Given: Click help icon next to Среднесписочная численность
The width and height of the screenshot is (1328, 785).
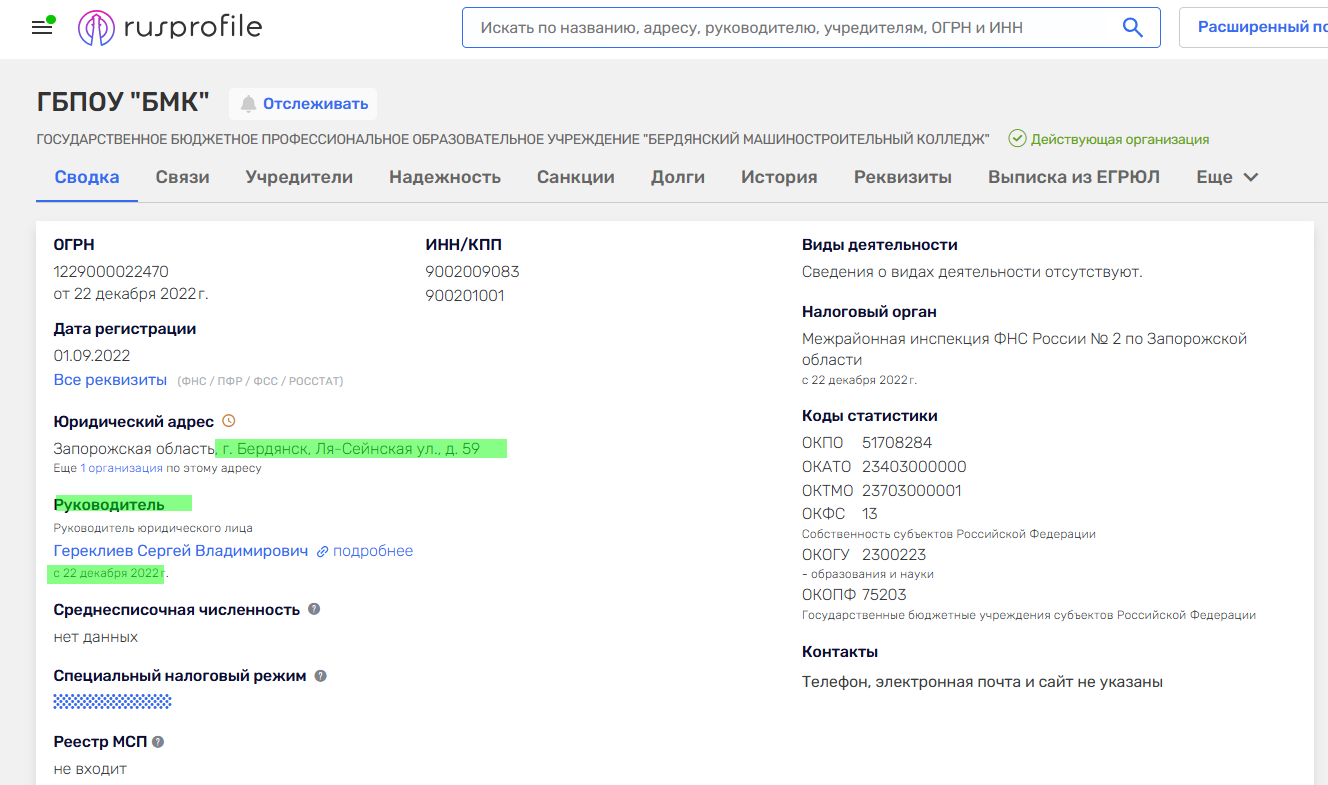Looking at the screenshot, I should [x=314, y=609].
